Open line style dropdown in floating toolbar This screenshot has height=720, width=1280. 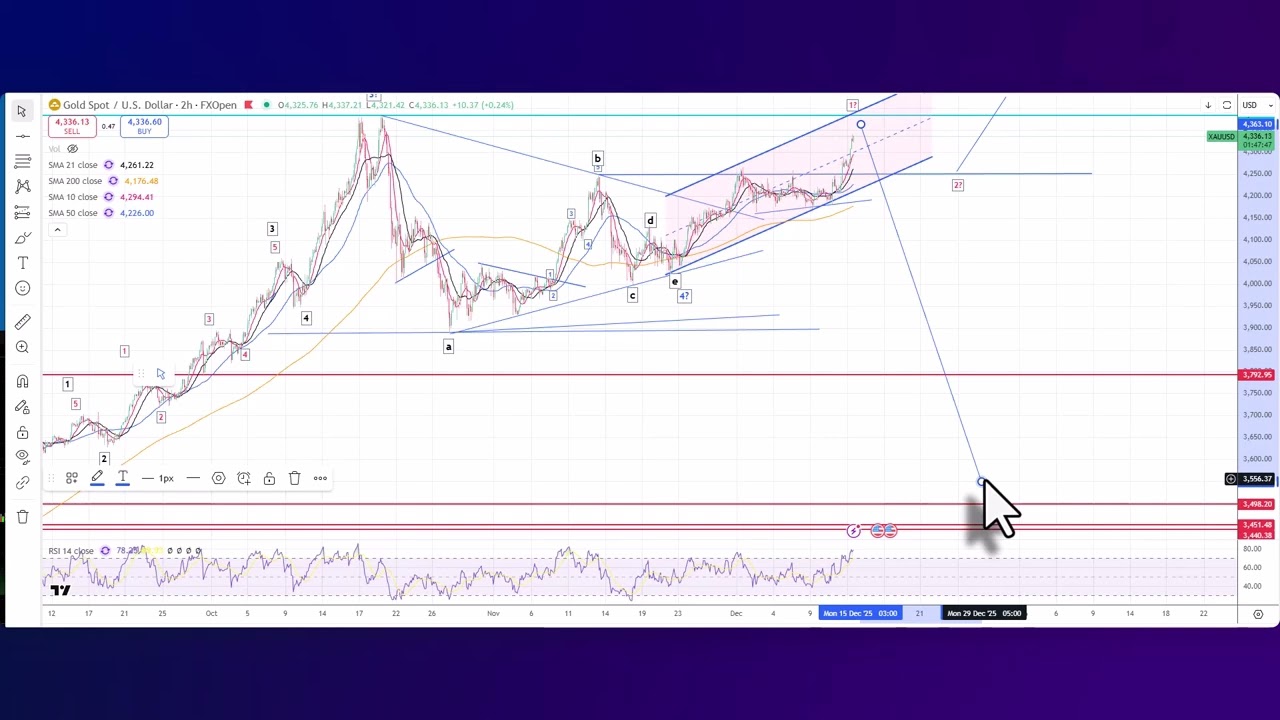[193, 479]
